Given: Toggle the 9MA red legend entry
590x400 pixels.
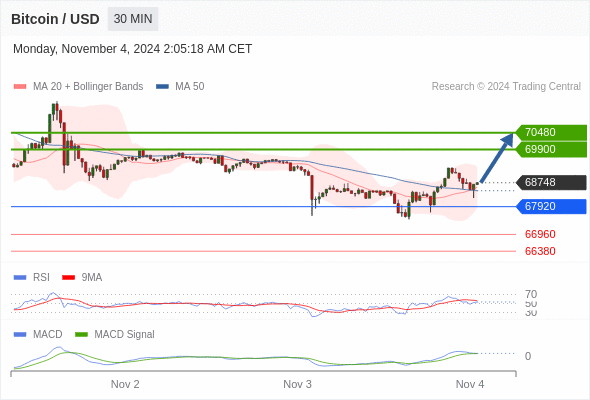Looking at the screenshot, I should (82, 277).
